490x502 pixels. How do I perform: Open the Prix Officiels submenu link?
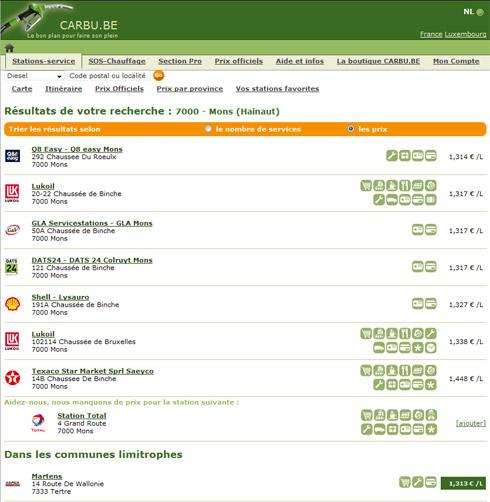[x=119, y=89]
